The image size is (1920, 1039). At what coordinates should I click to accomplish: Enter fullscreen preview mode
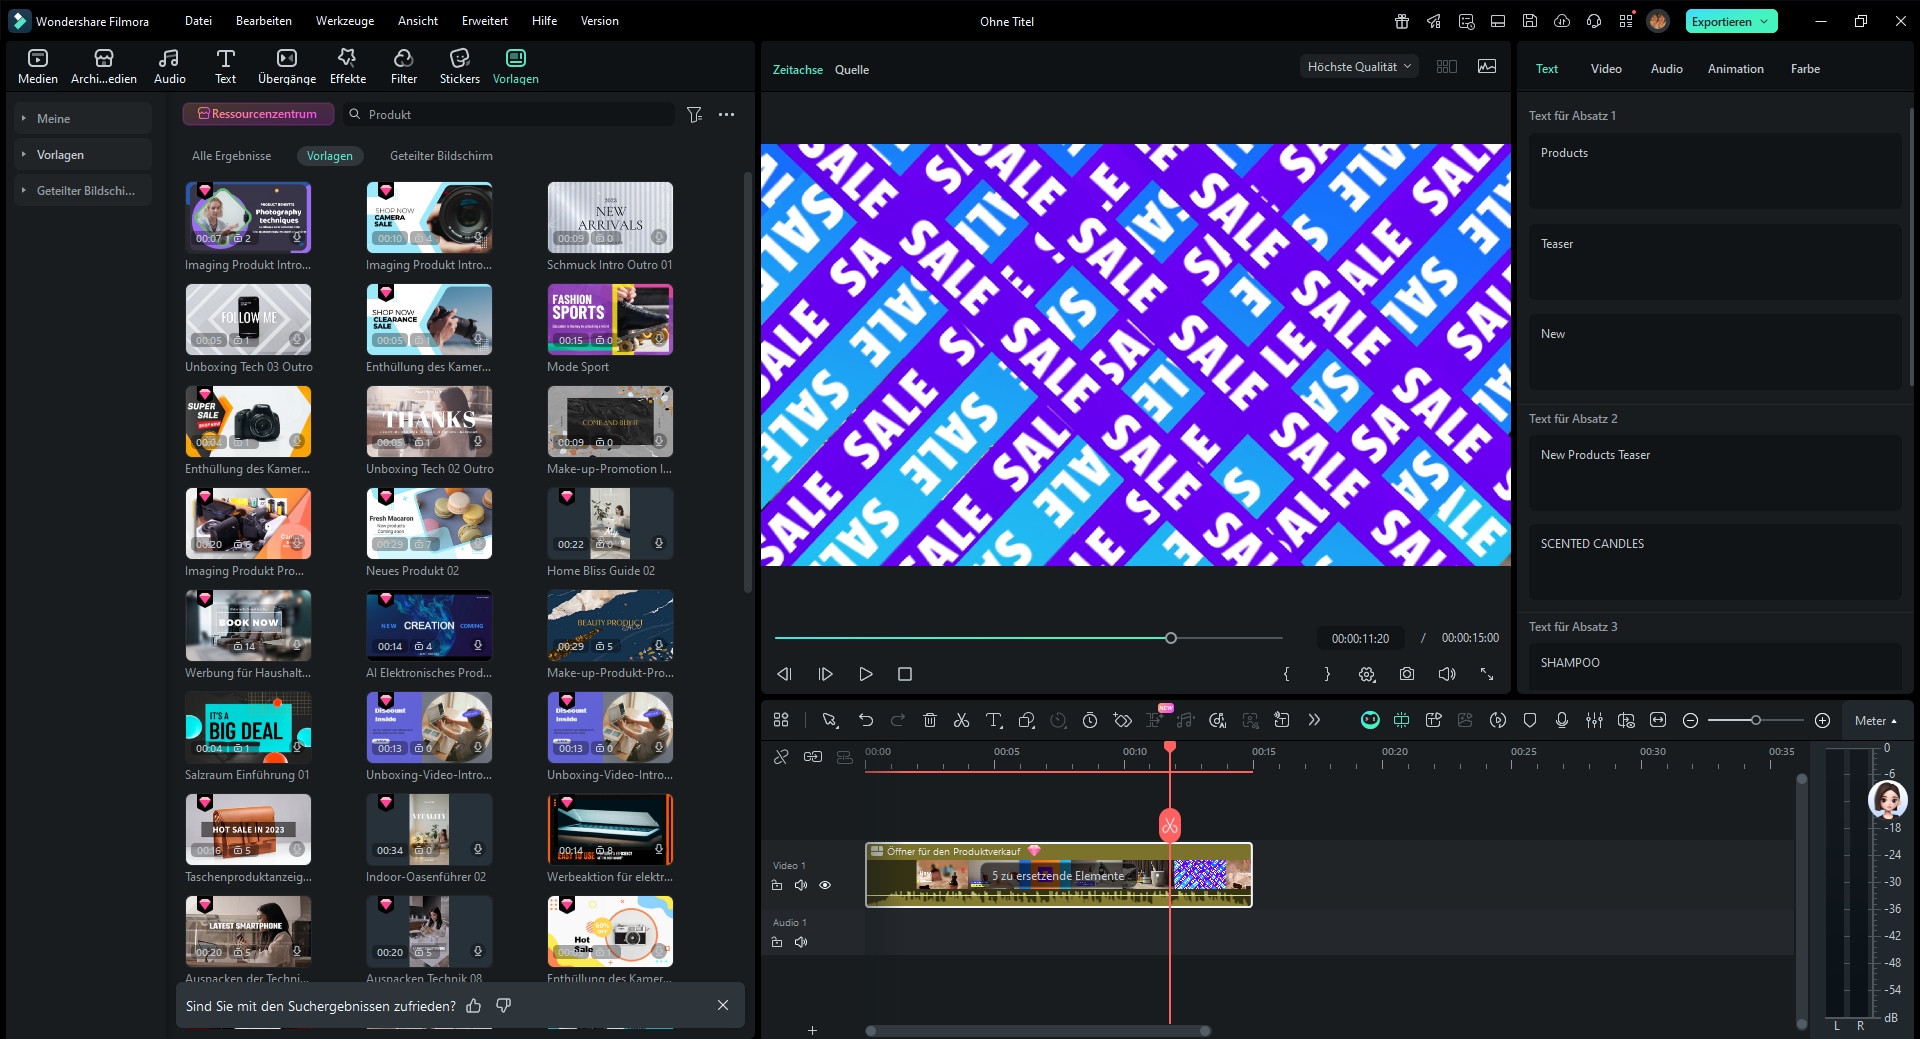click(x=1487, y=674)
